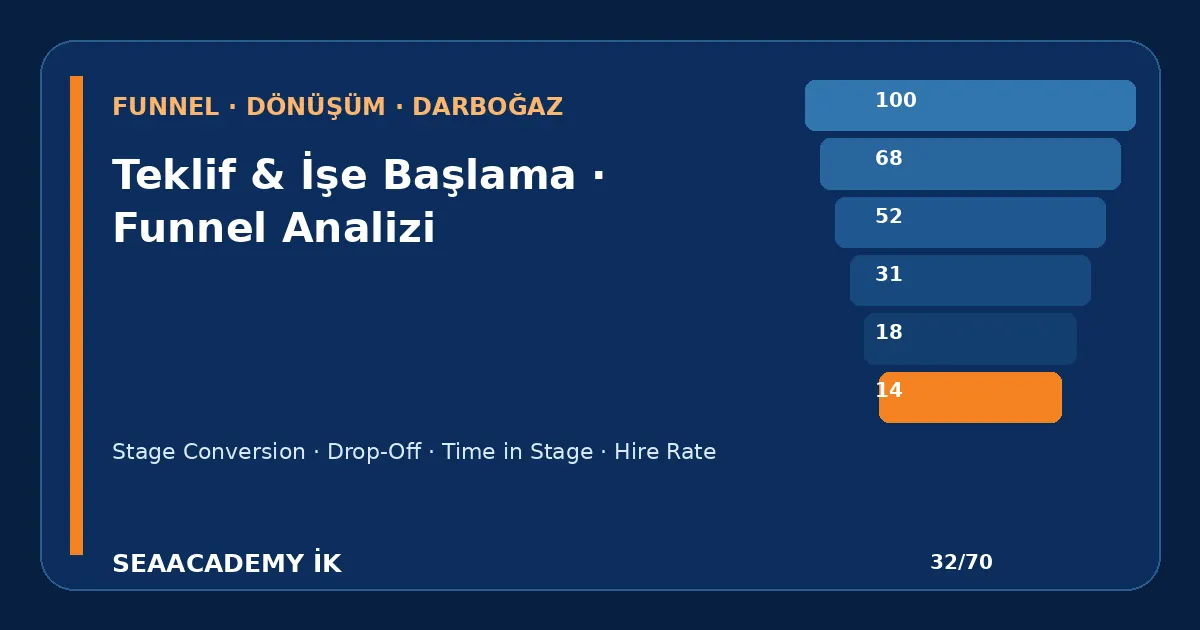
Task: Select the orange funnel bar labeled 14
Action: [970, 397]
